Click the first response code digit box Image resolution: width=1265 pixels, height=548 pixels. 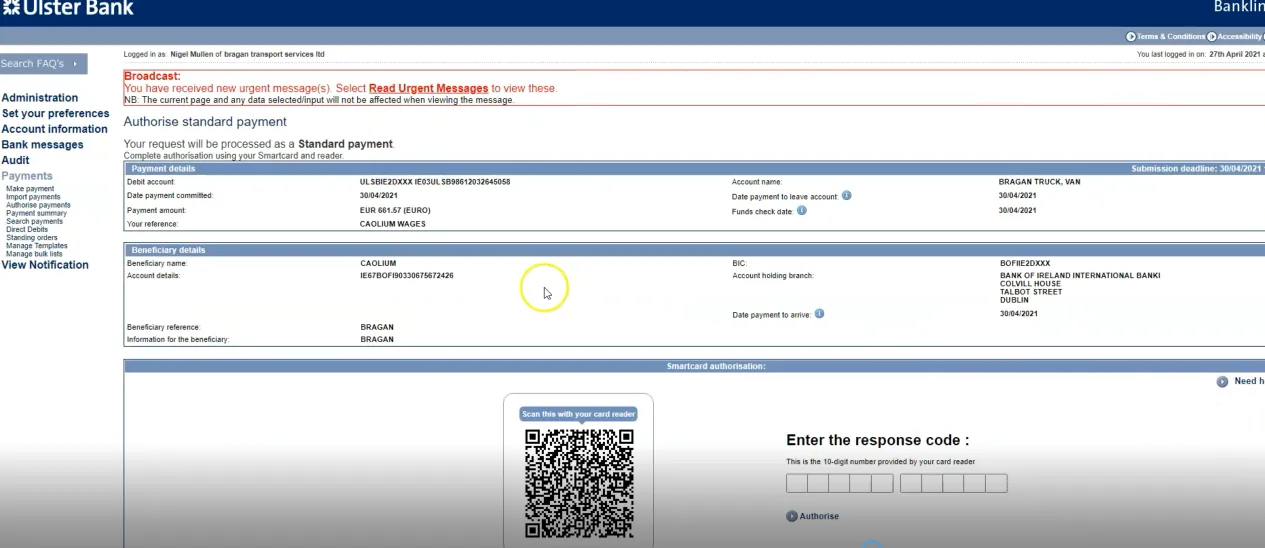click(797, 484)
